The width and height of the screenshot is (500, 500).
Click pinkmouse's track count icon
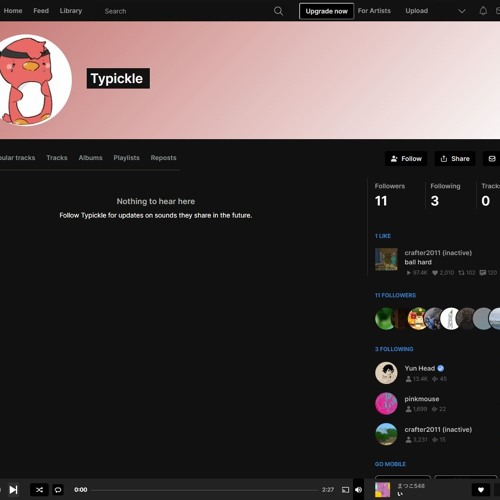coord(435,409)
